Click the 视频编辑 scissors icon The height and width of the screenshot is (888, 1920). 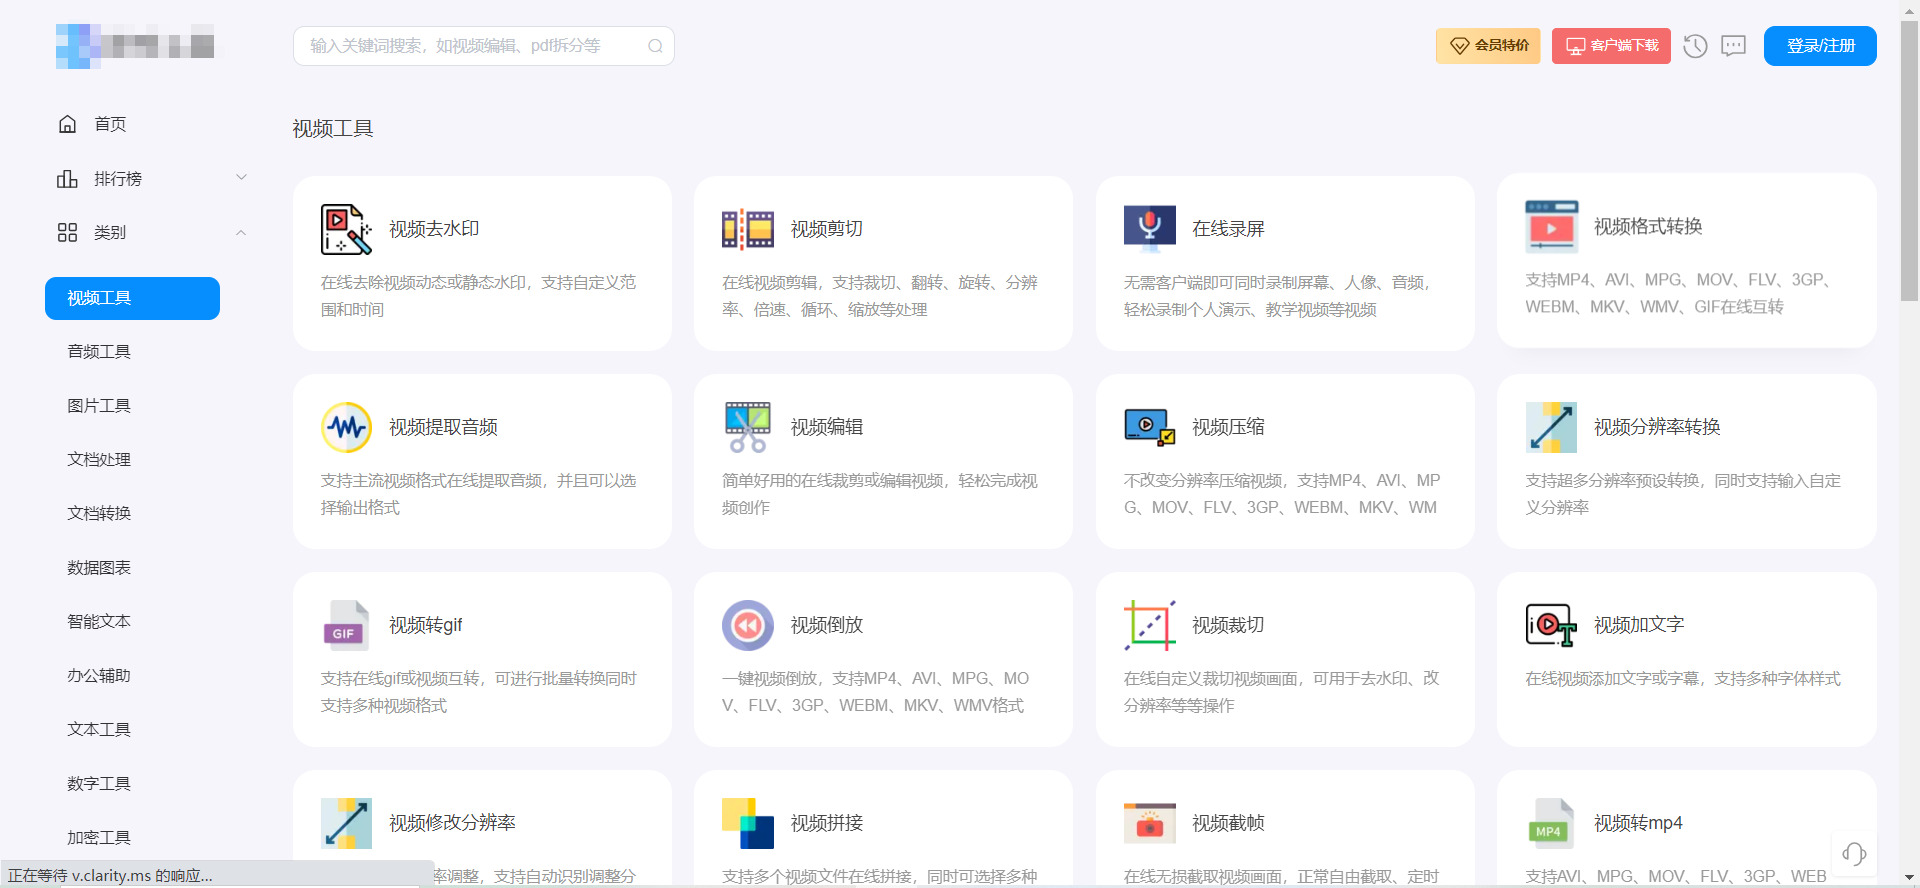[x=748, y=427]
